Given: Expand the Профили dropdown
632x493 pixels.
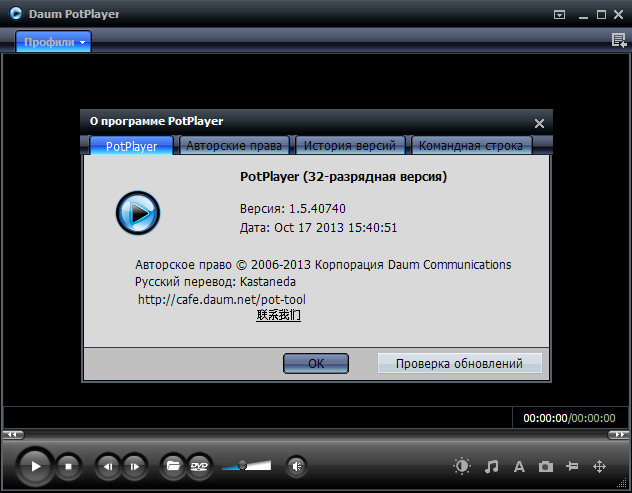Looking at the screenshot, I should [x=53, y=41].
